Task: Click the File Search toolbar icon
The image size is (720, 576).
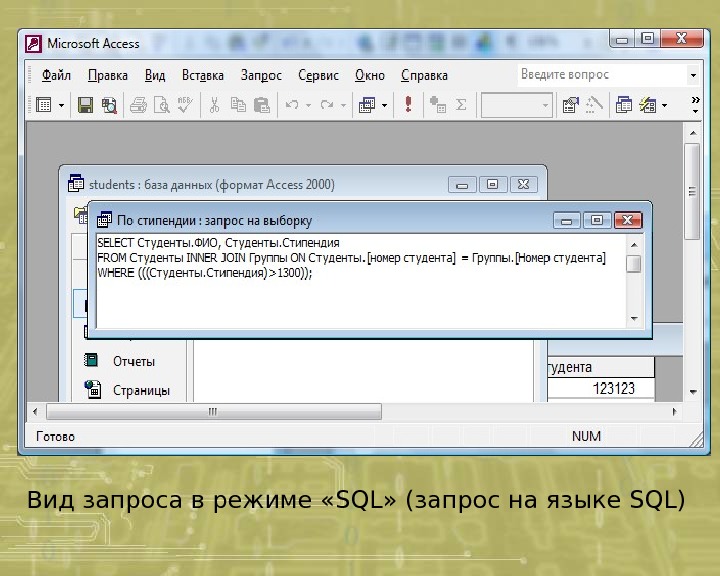Action: tap(109, 105)
